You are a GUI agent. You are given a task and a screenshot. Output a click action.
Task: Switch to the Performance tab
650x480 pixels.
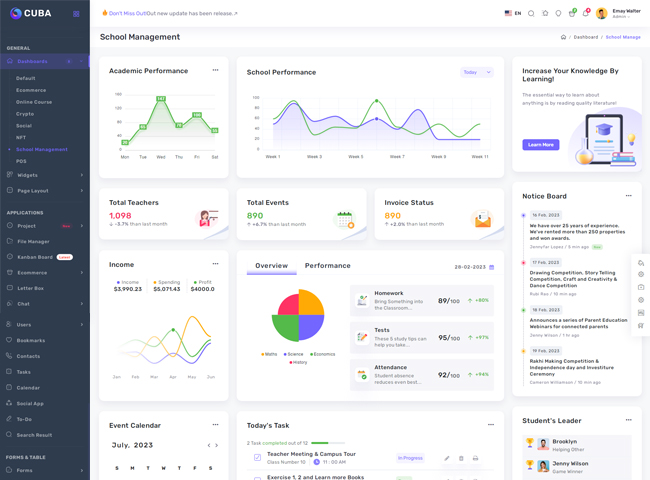click(x=327, y=266)
